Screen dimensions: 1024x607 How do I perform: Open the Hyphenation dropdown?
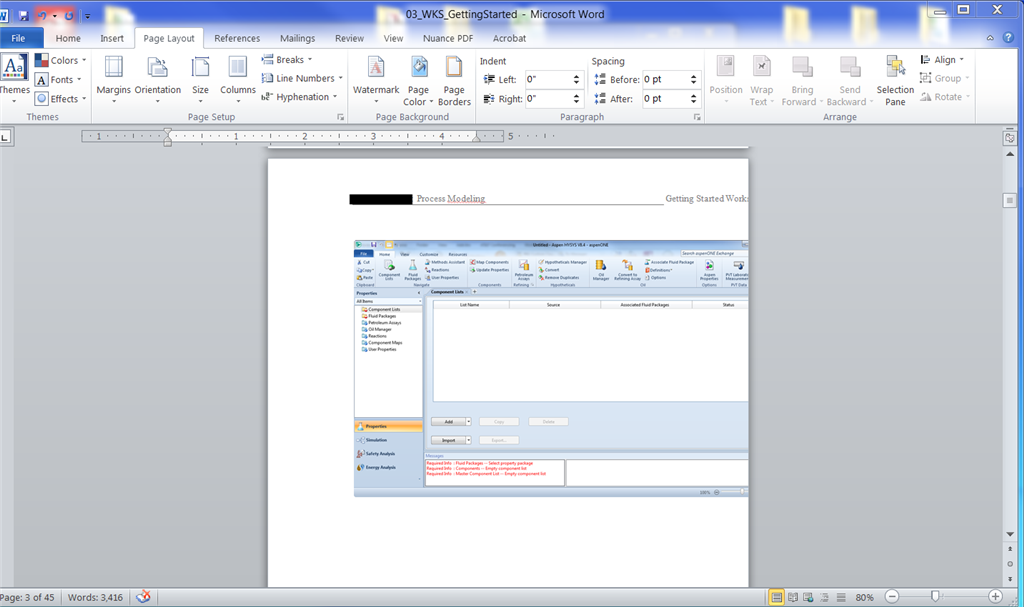click(x=300, y=97)
